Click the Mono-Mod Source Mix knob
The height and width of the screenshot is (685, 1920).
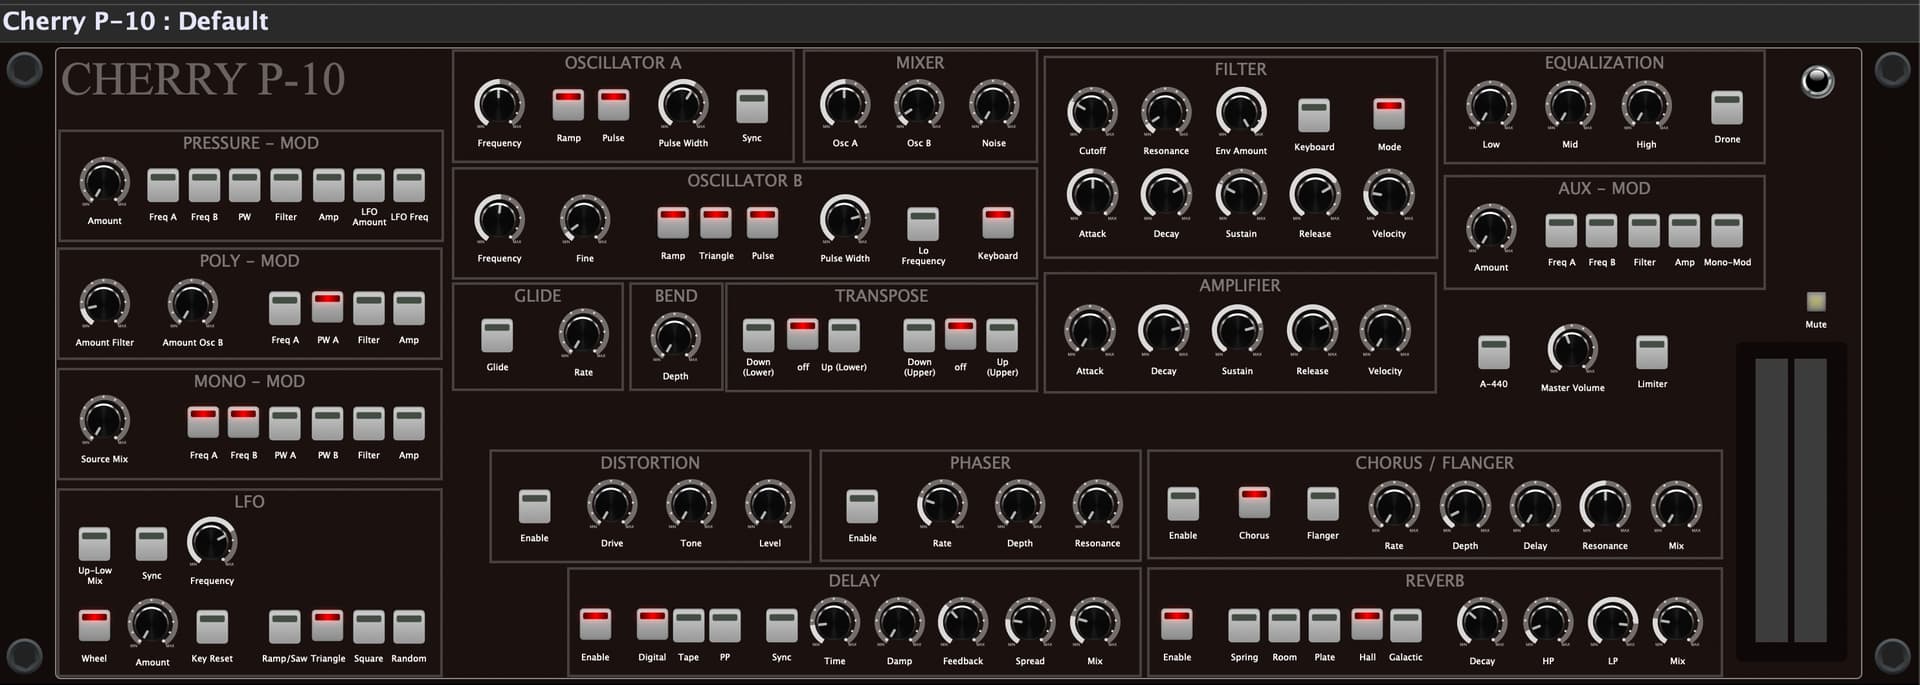104,421
